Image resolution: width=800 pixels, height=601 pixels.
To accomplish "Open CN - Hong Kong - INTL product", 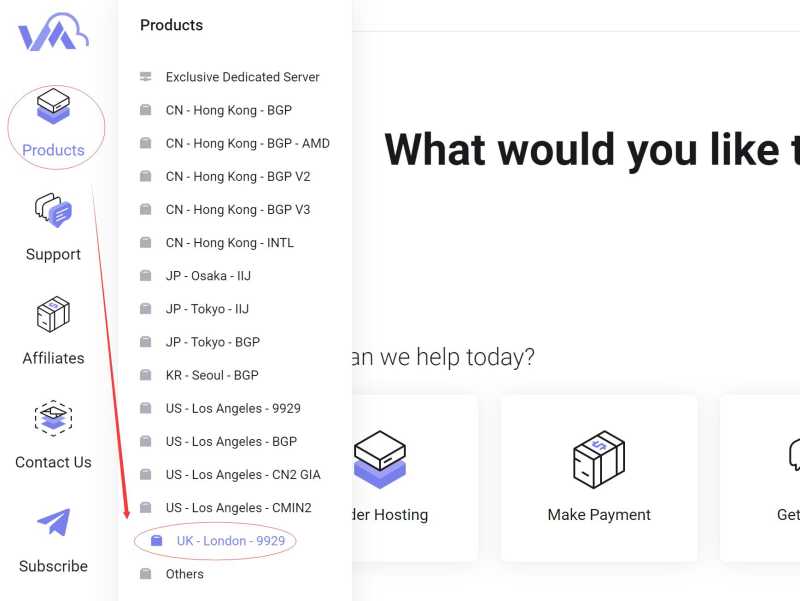I will coord(229,242).
